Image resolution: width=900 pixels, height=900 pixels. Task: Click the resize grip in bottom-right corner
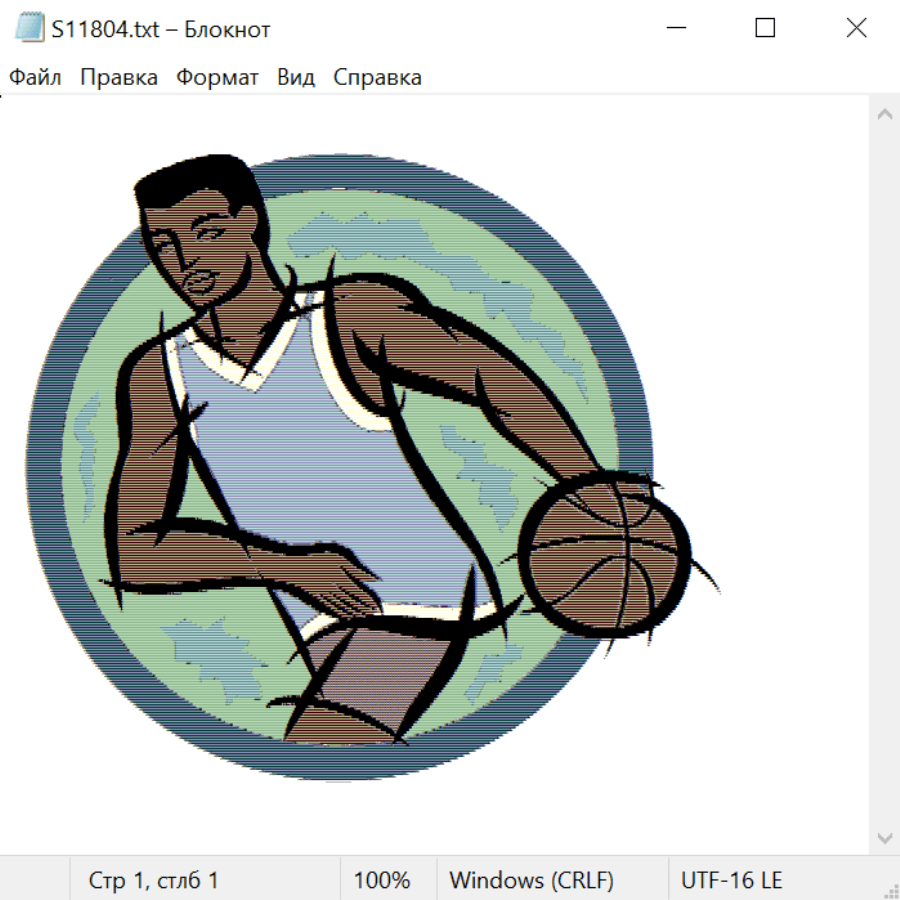click(x=890, y=890)
